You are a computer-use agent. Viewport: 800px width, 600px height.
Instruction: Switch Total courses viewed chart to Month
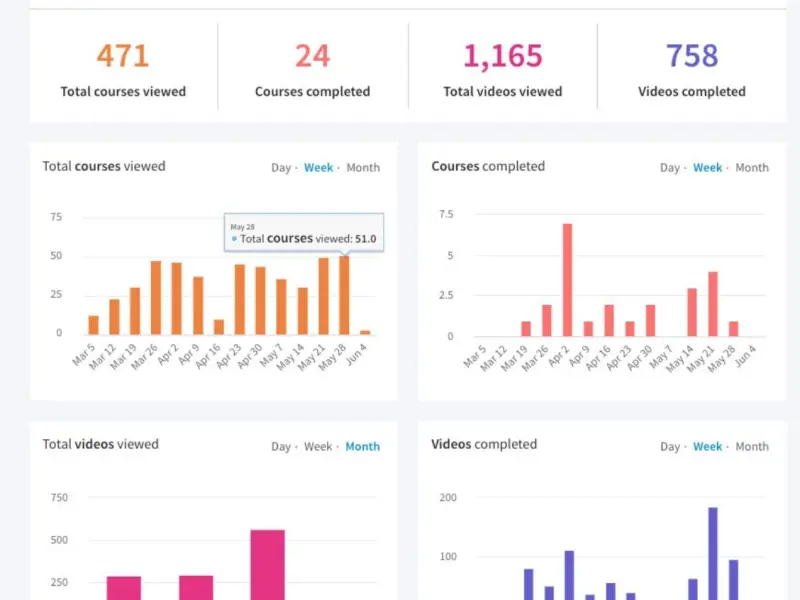tap(363, 168)
